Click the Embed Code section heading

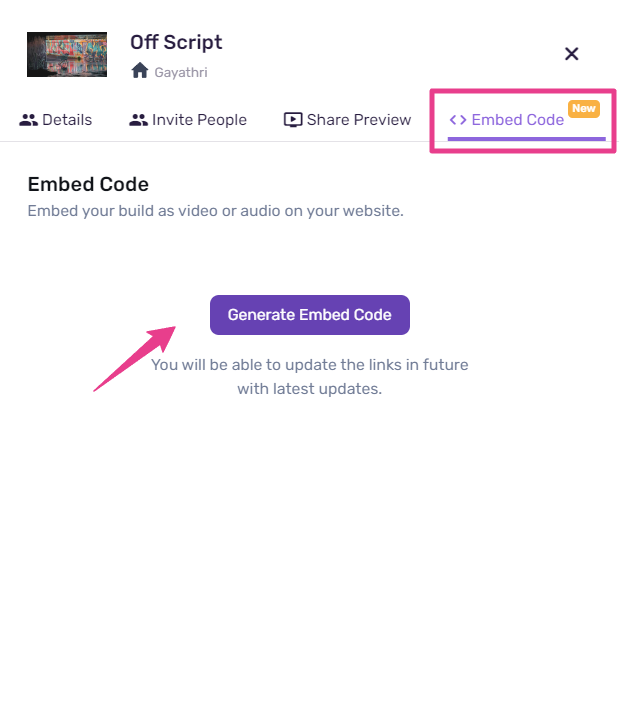tap(88, 184)
